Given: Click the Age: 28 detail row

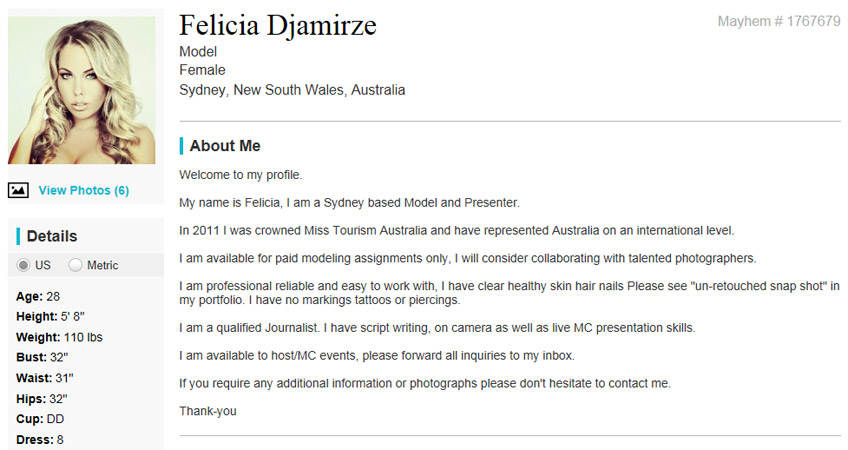Looking at the screenshot, I should tap(39, 296).
